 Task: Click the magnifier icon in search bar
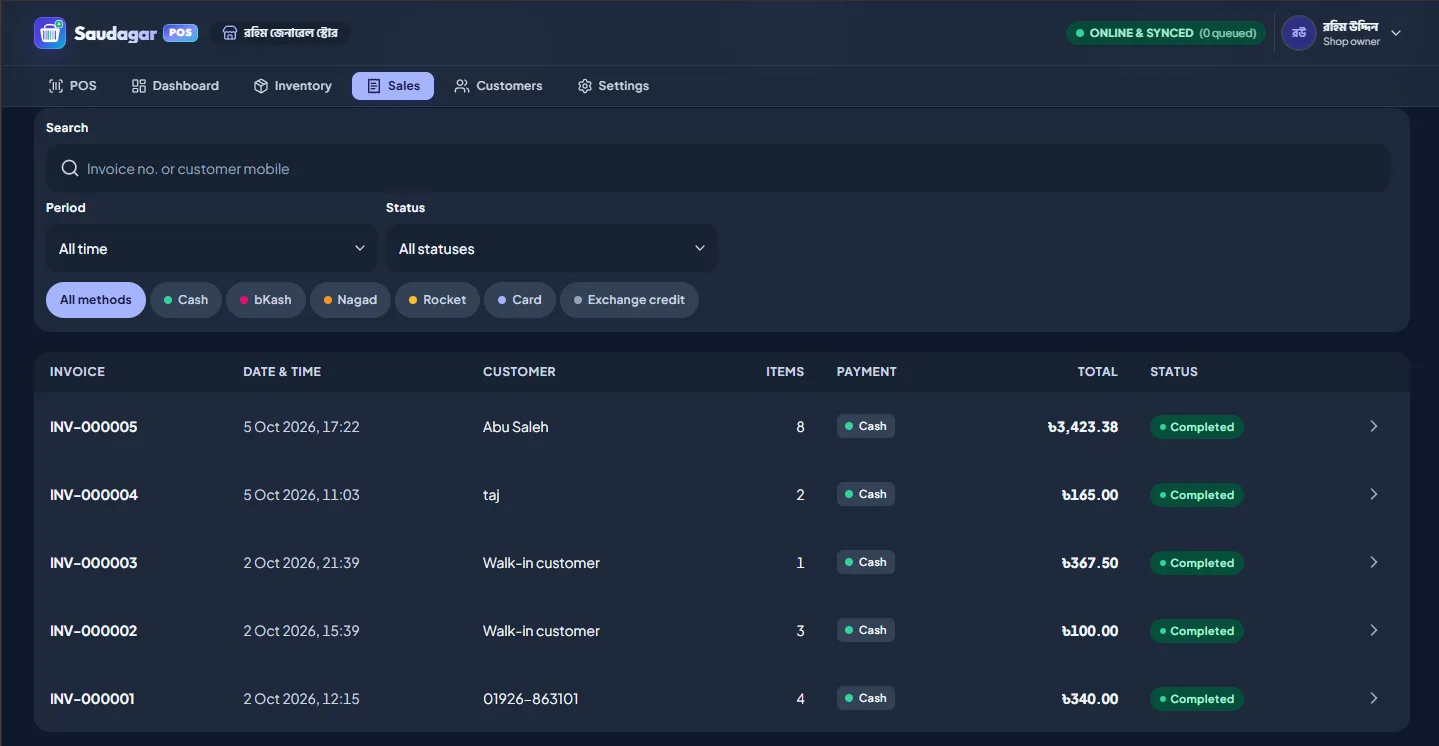coord(70,168)
